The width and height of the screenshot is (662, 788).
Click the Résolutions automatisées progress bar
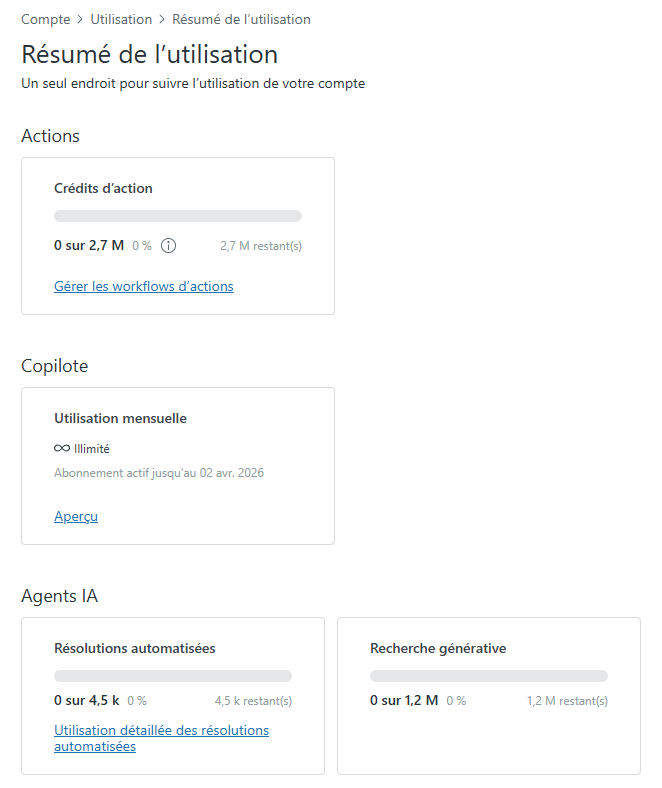[x=173, y=676]
